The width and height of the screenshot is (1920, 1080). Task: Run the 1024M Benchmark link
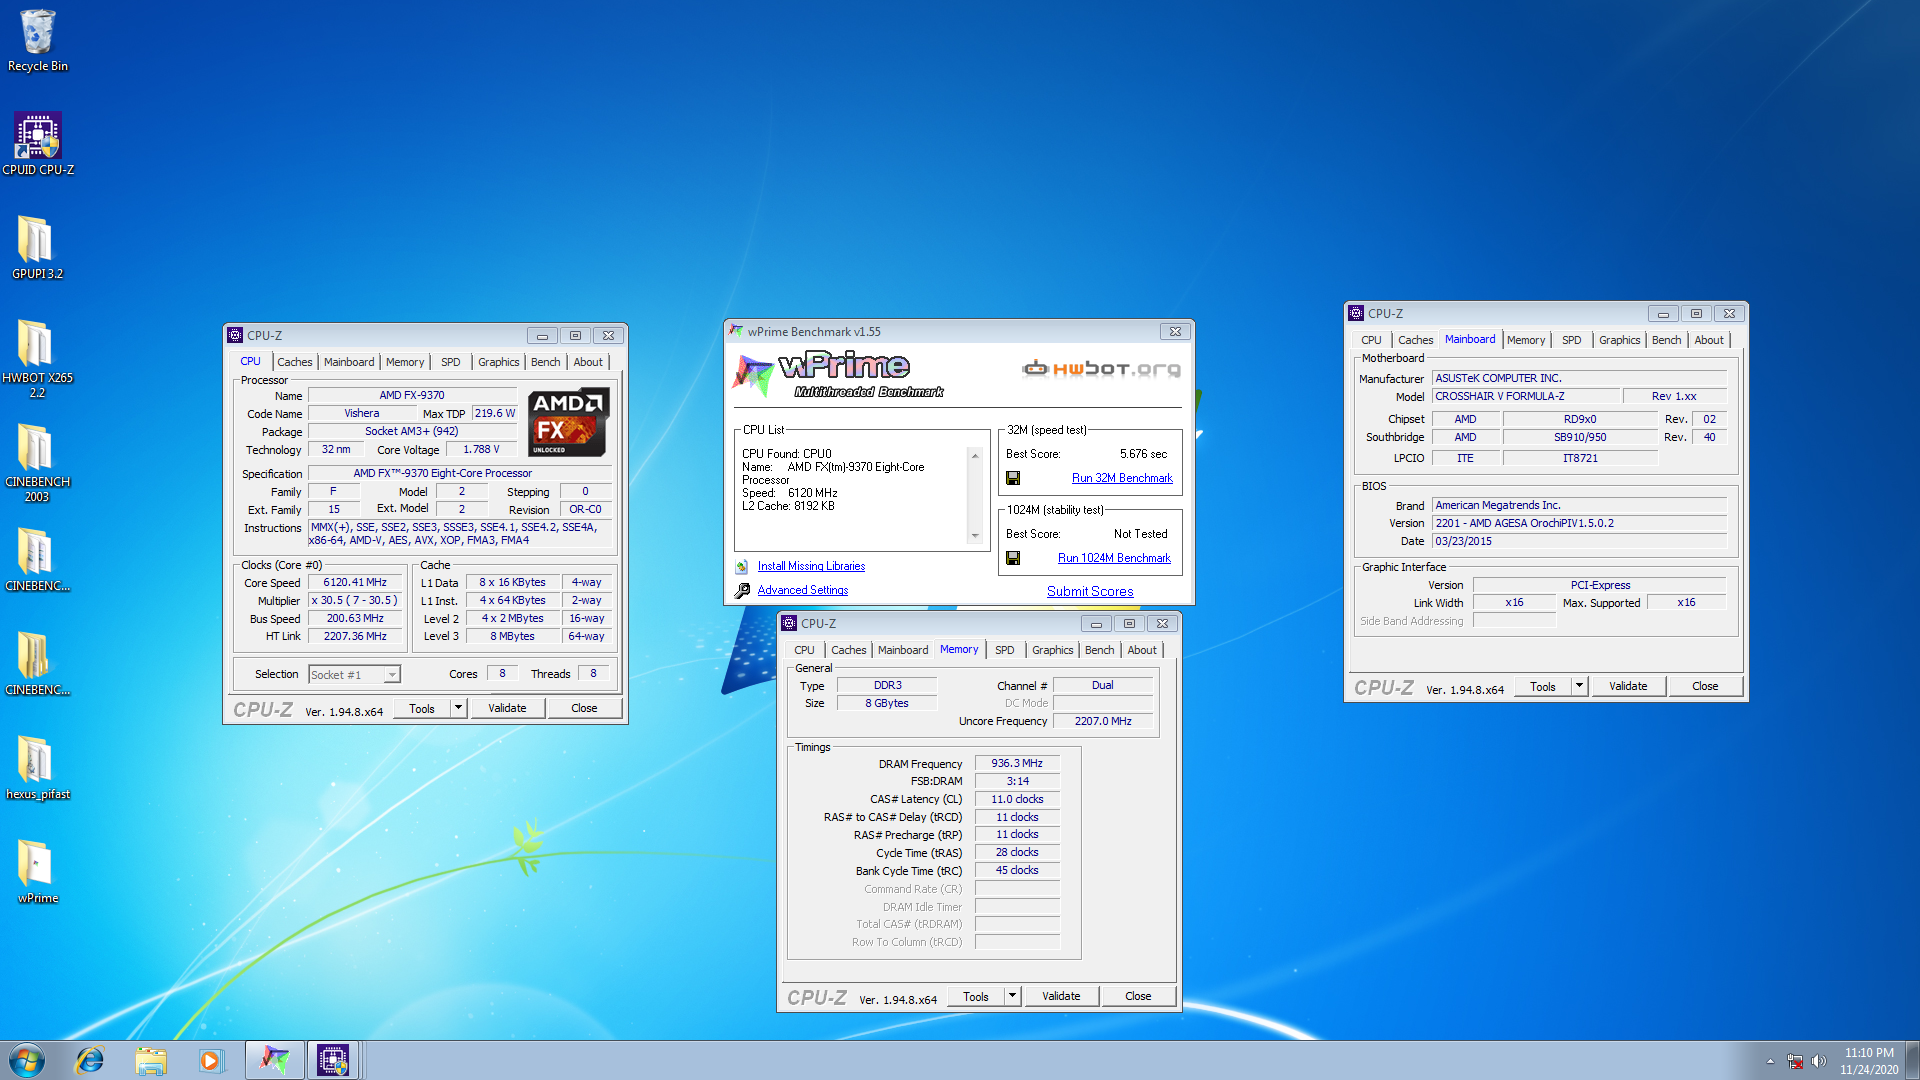coord(1114,558)
